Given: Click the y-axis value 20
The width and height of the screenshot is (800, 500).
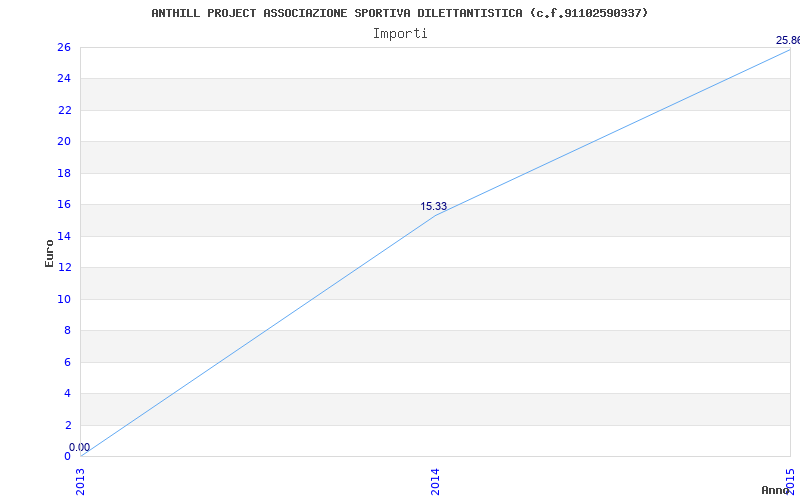Looking at the screenshot, I should [x=64, y=141].
